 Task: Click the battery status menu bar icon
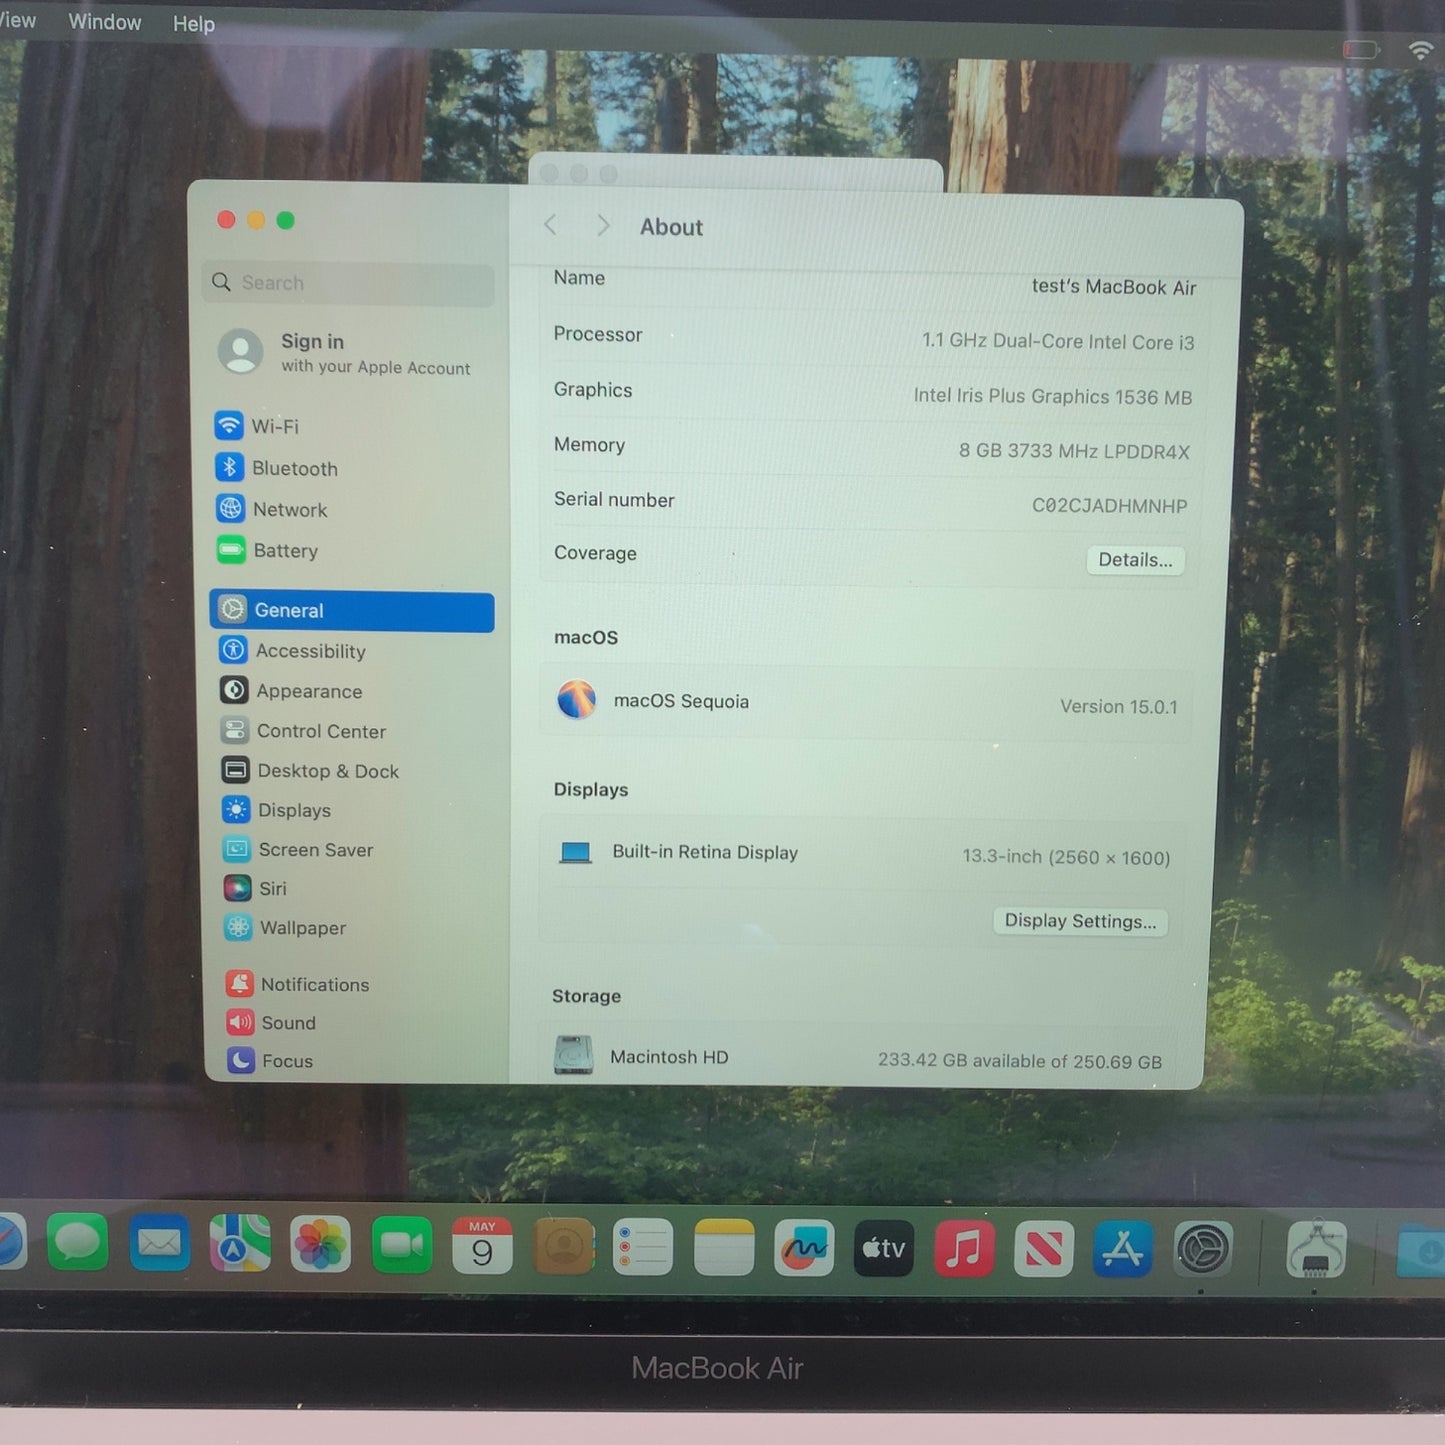(1361, 49)
